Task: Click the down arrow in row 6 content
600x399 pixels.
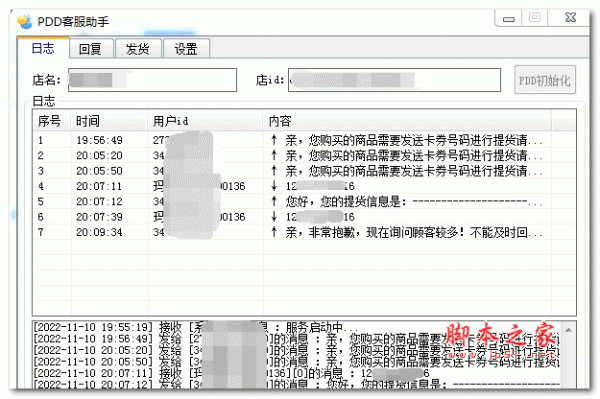Action: pos(274,217)
